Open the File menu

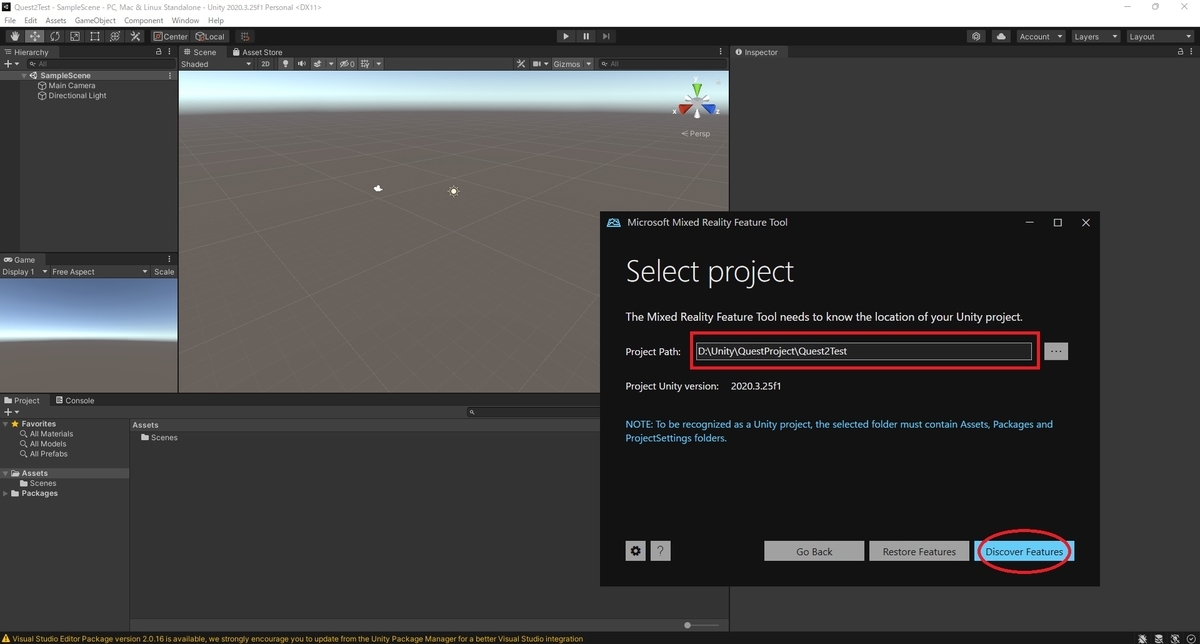[x=10, y=20]
